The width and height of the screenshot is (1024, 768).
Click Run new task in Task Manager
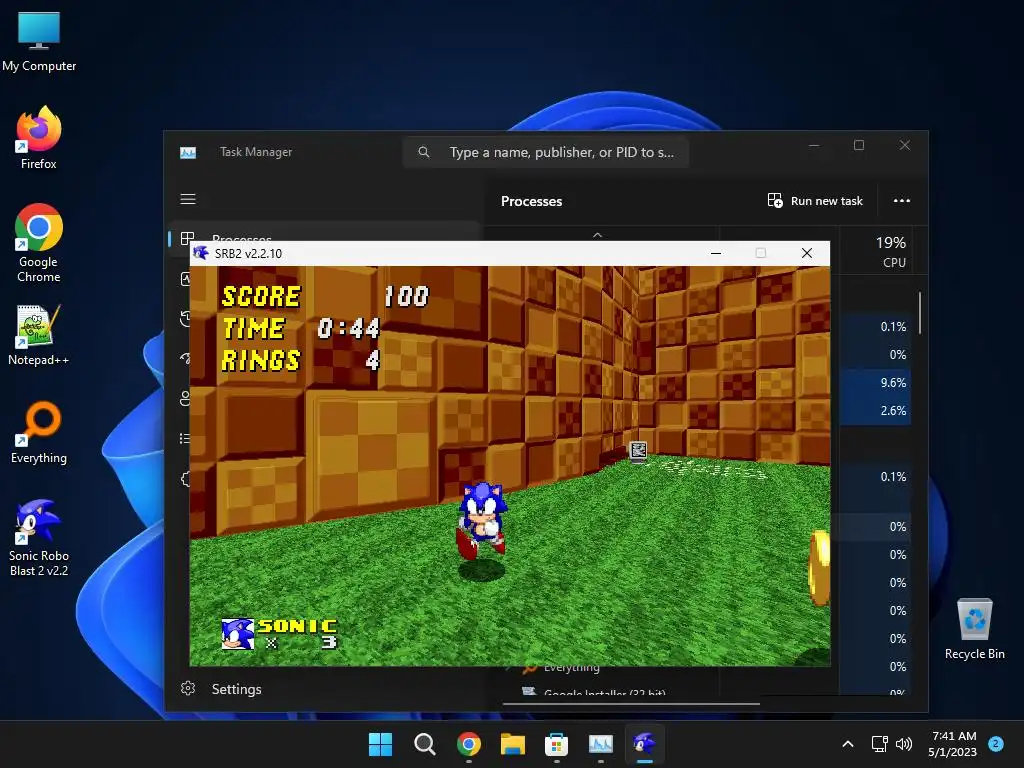[x=815, y=200]
